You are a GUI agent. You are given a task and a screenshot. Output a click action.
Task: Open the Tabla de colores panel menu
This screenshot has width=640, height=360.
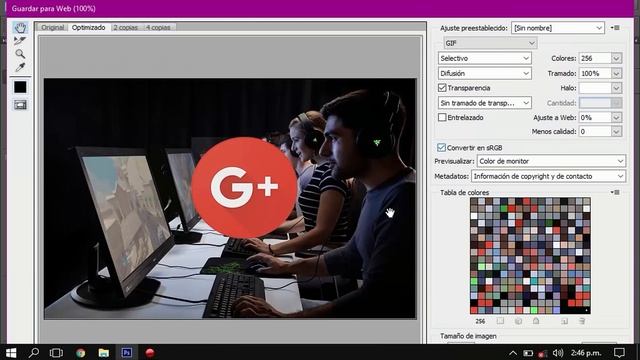pos(615,192)
